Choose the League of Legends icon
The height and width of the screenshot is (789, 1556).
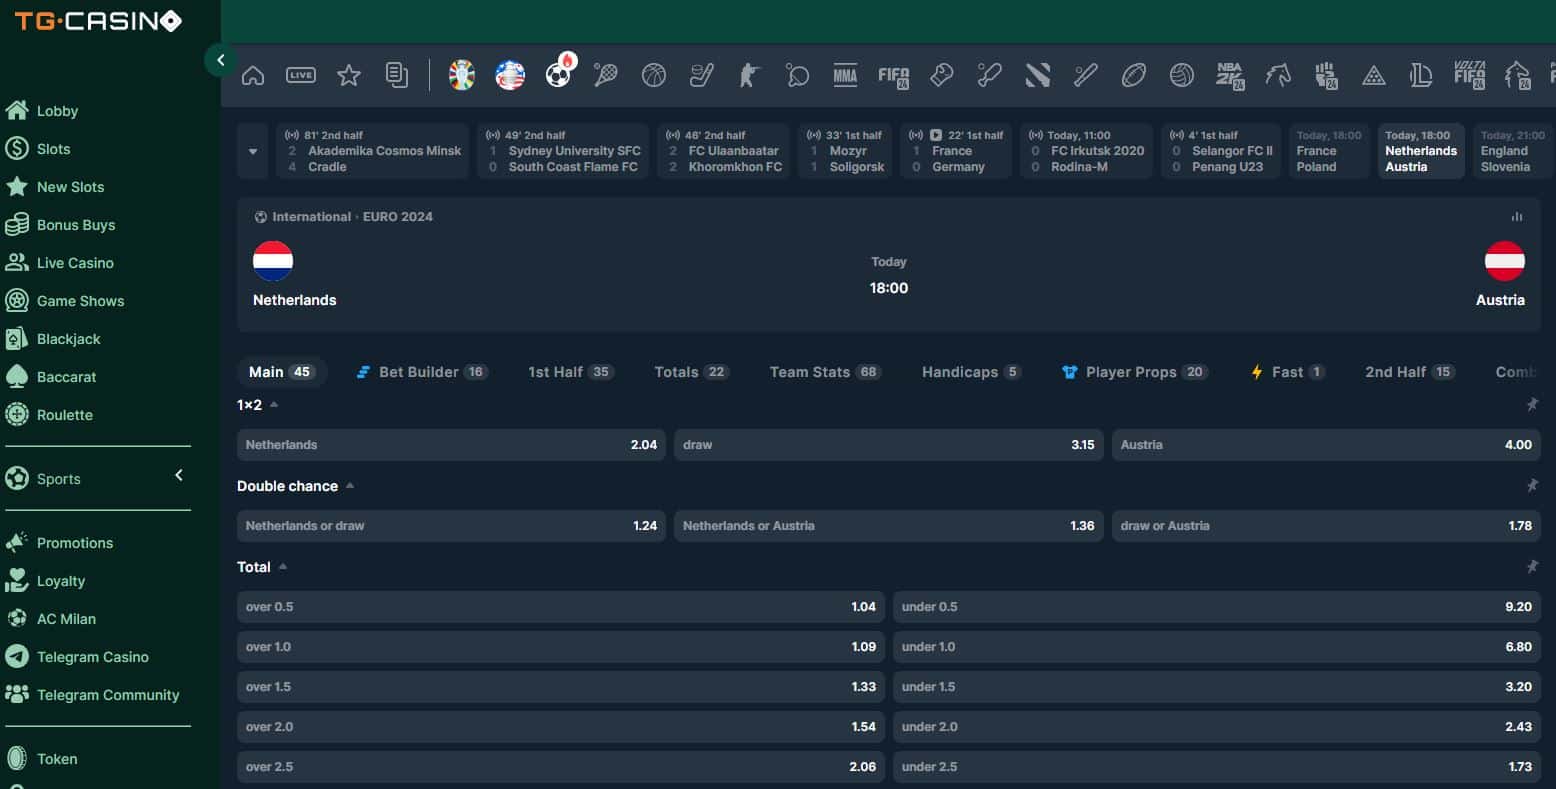pyautogui.click(x=1421, y=75)
